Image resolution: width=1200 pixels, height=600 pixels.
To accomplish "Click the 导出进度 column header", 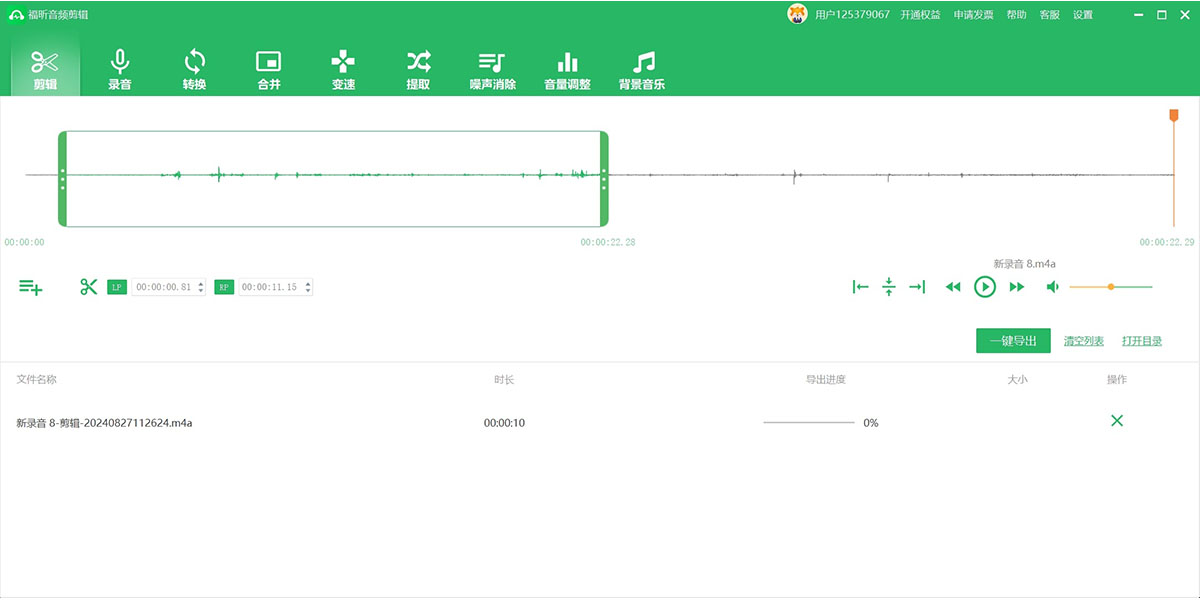I will (826, 380).
